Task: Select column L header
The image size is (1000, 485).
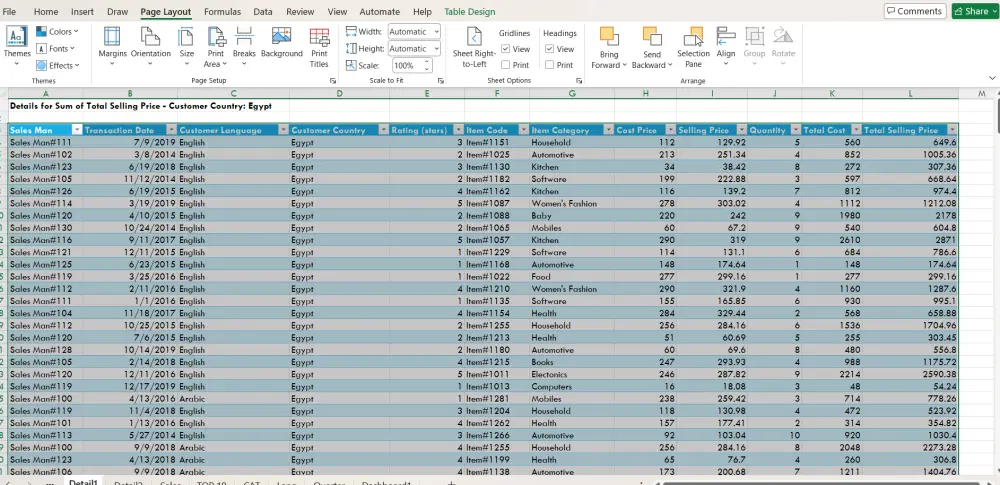Action: pos(910,94)
